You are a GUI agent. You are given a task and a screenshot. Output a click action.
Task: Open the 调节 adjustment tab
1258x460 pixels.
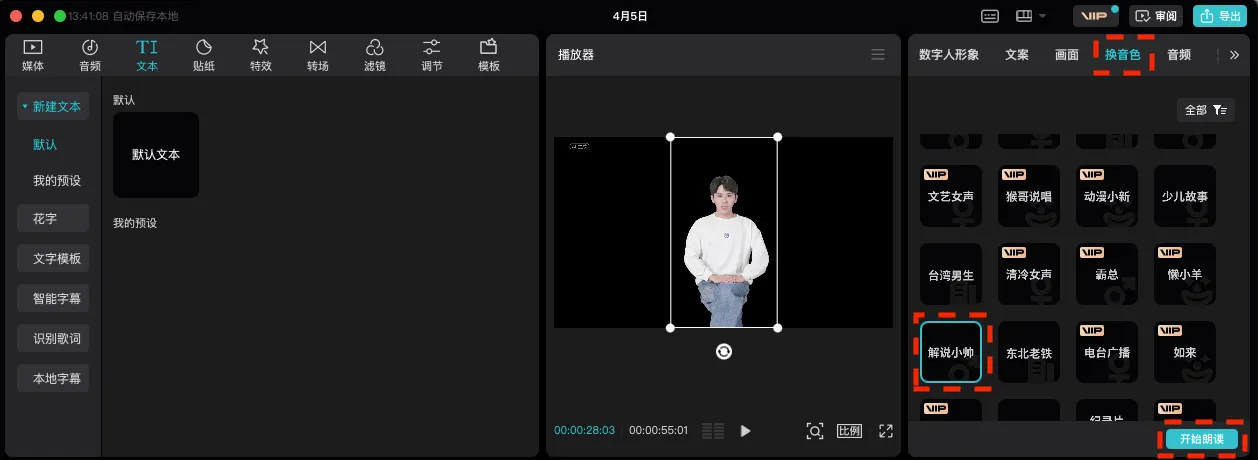(432, 55)
